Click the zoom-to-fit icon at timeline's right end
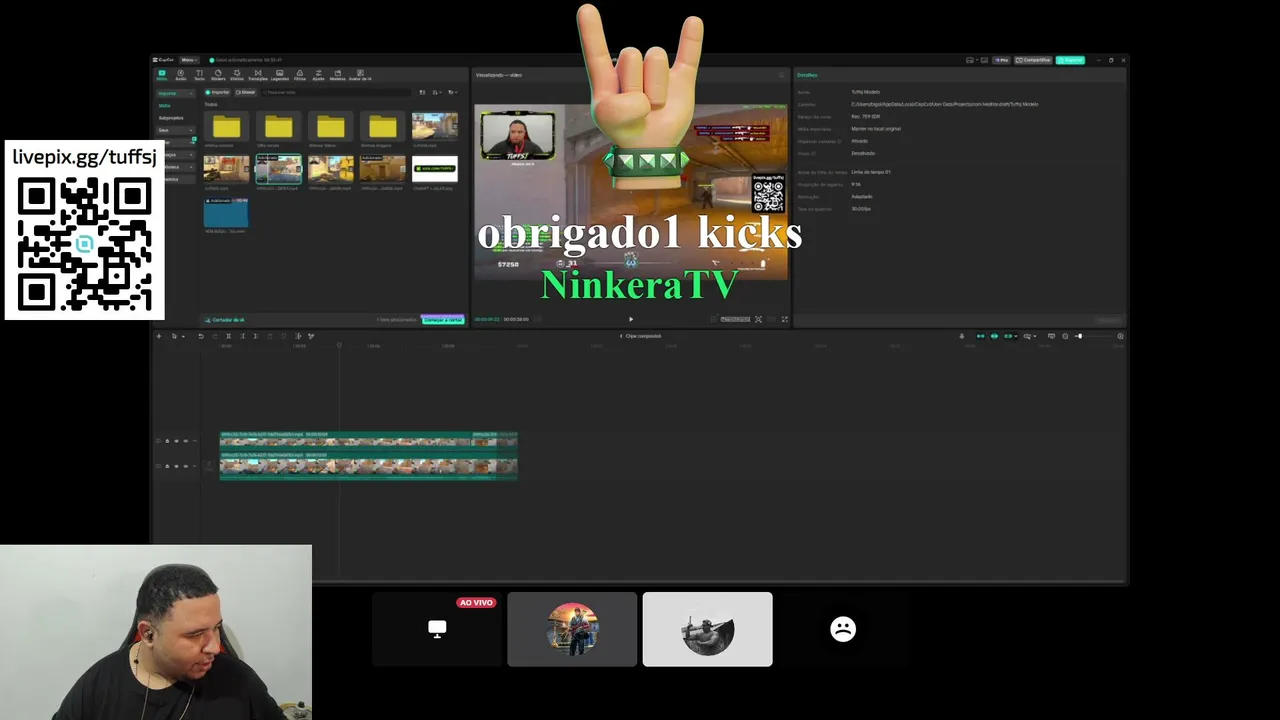 [1120, 336]
